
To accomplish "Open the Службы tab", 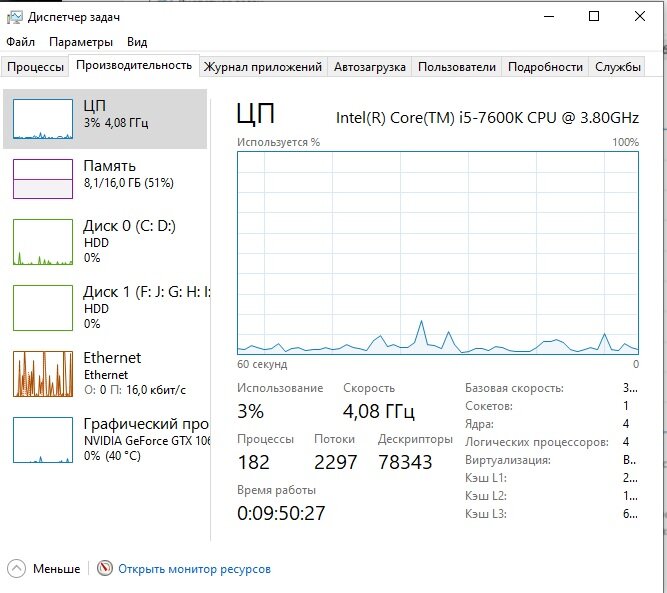I will pyautogui.click(x=618, y=67).
